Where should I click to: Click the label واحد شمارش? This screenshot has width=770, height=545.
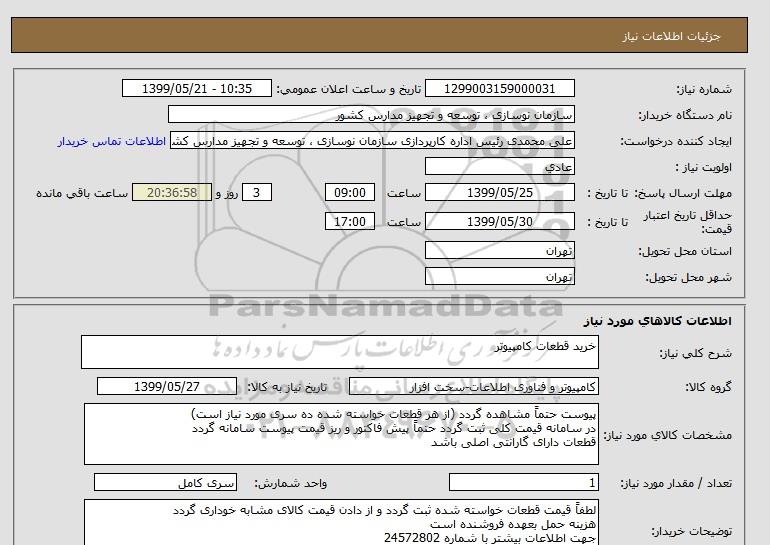tap(290, 484)
